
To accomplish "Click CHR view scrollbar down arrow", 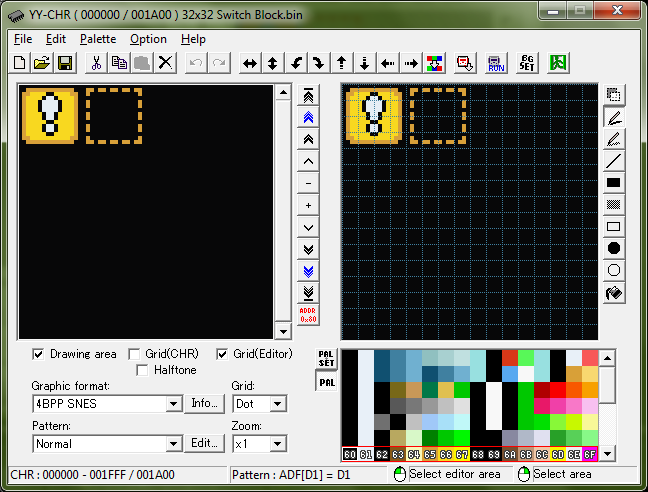I will click(x=283, y=331).
